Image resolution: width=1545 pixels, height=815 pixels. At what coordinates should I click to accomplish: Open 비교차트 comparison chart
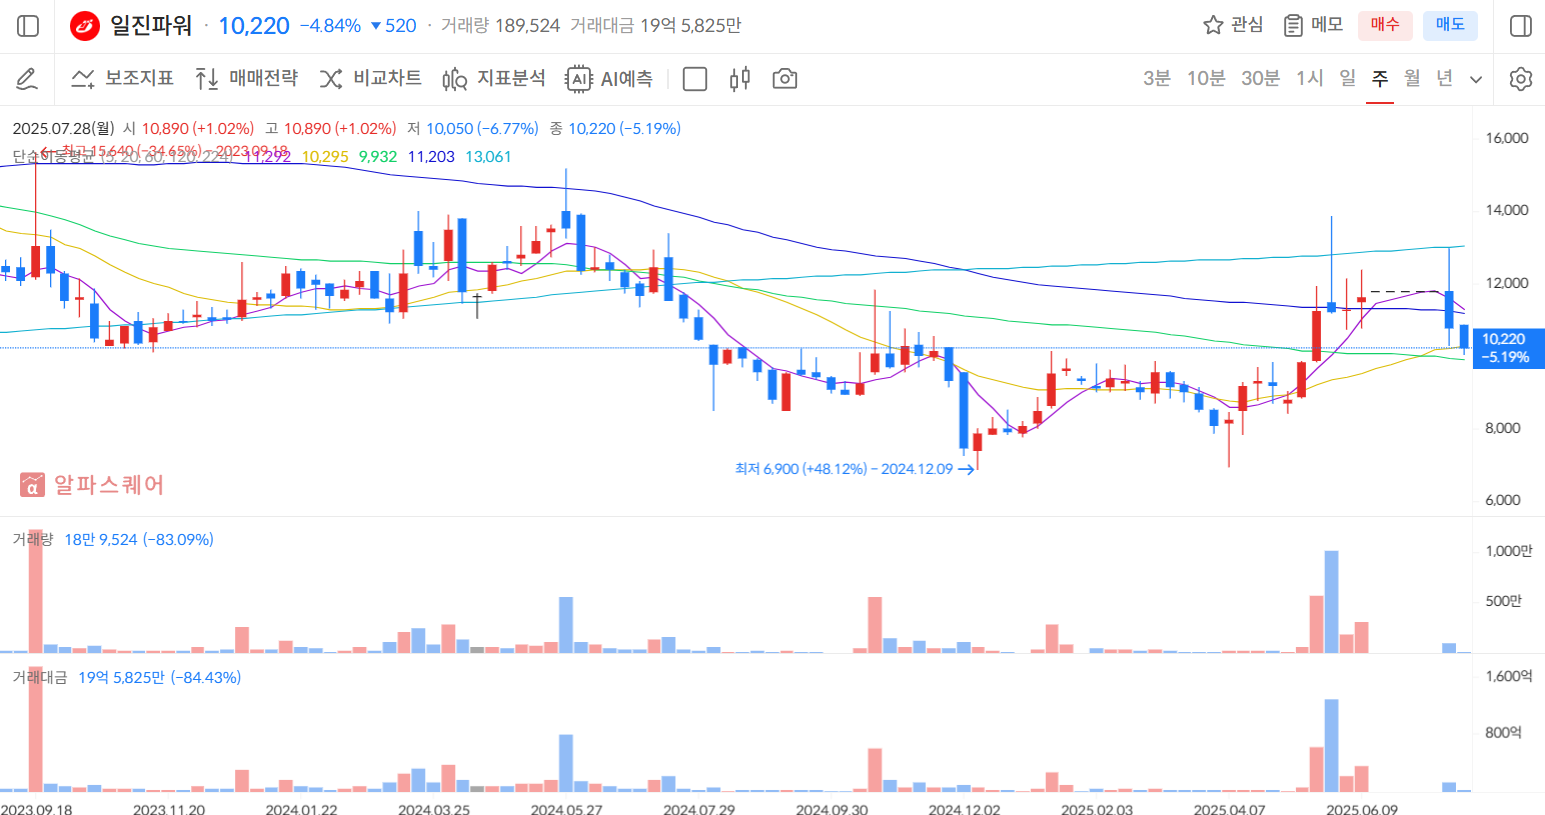(x=370, y=79)
